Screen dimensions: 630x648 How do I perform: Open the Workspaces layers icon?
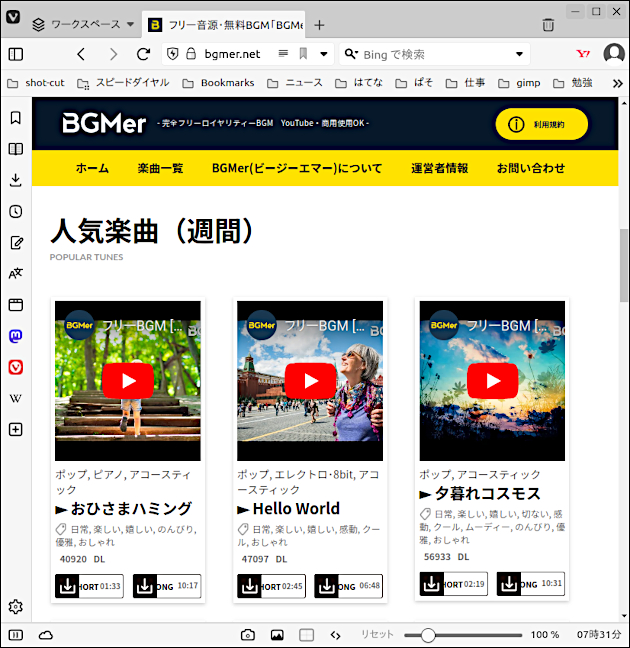[38, 25]
